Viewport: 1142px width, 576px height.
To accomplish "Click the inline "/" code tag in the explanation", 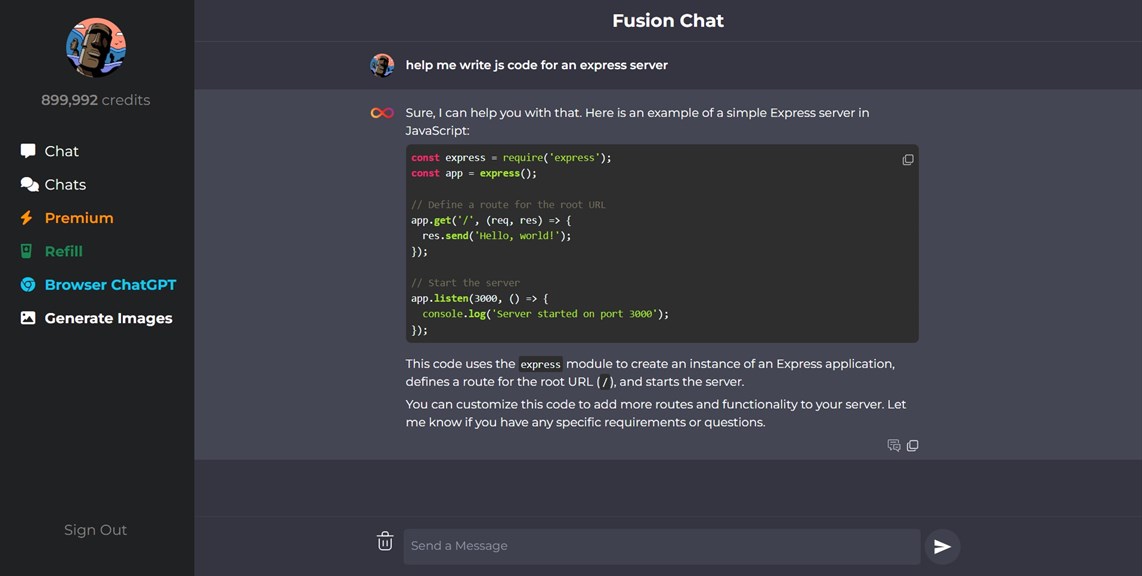I will tap(604, 382).
